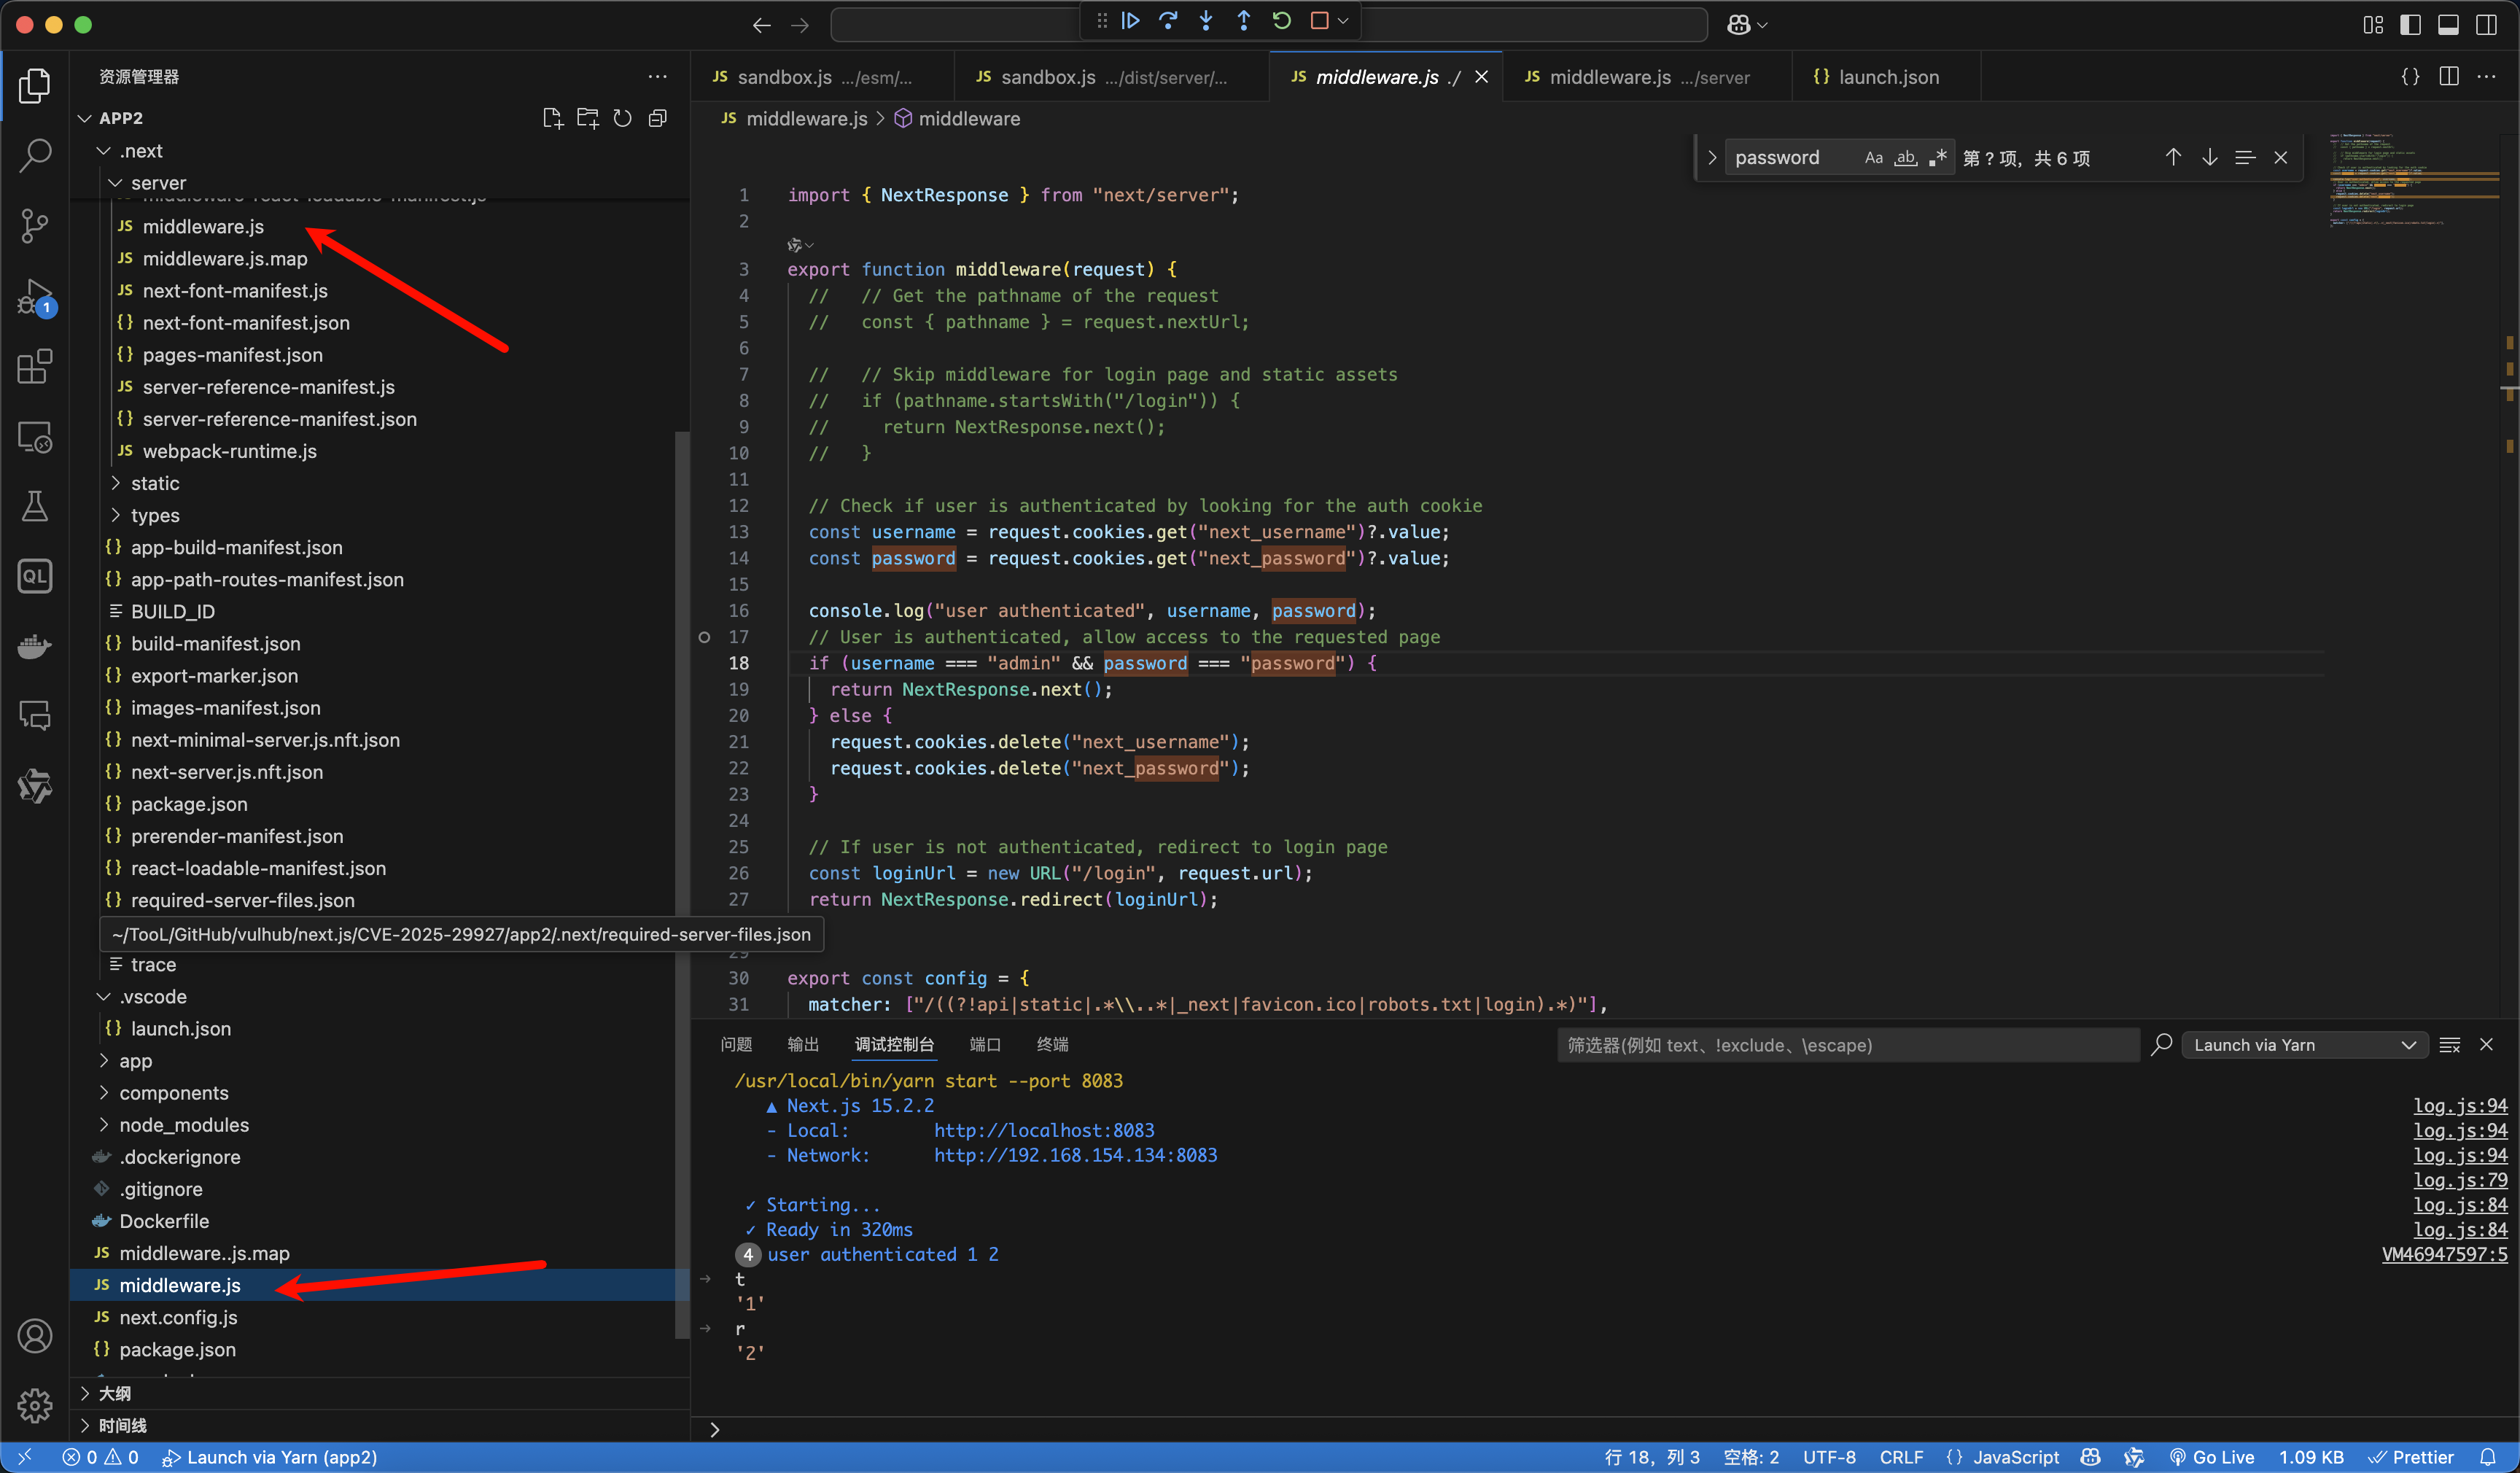The image size is (2520, 1473).
Task: Go forward with the navigation arrow
Action: click(x=800, y=25)
